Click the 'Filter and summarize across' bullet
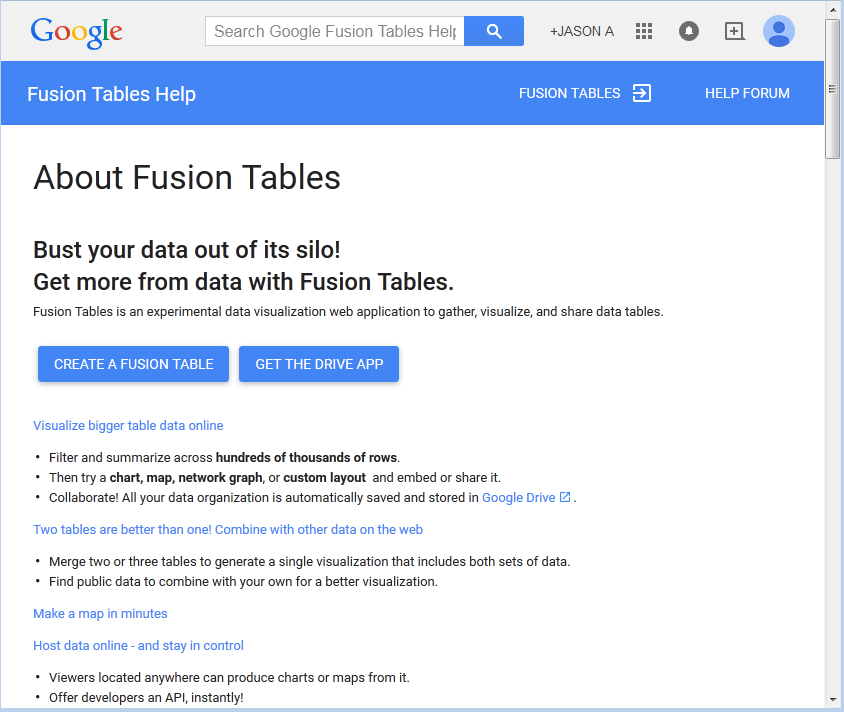The width and height of the screenshot is (844, 712). [x=224, y=457]
